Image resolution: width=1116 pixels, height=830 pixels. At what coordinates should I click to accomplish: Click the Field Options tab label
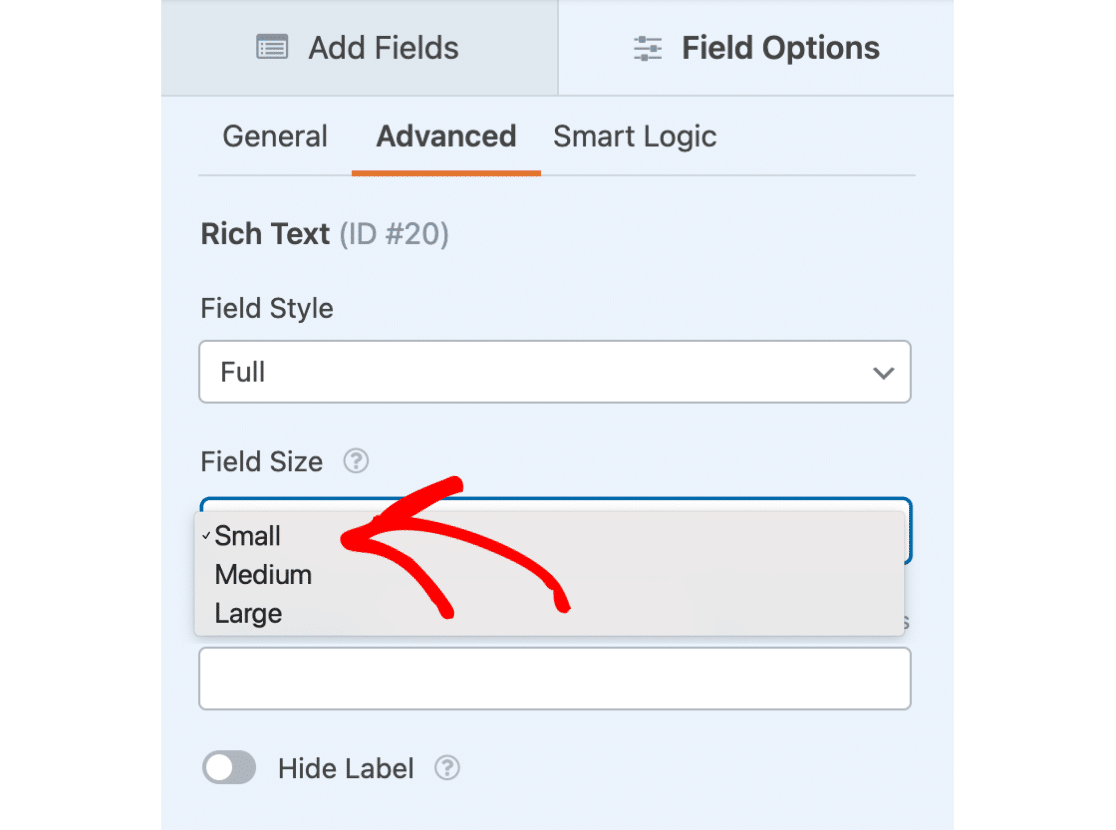(x=780, y=48)
